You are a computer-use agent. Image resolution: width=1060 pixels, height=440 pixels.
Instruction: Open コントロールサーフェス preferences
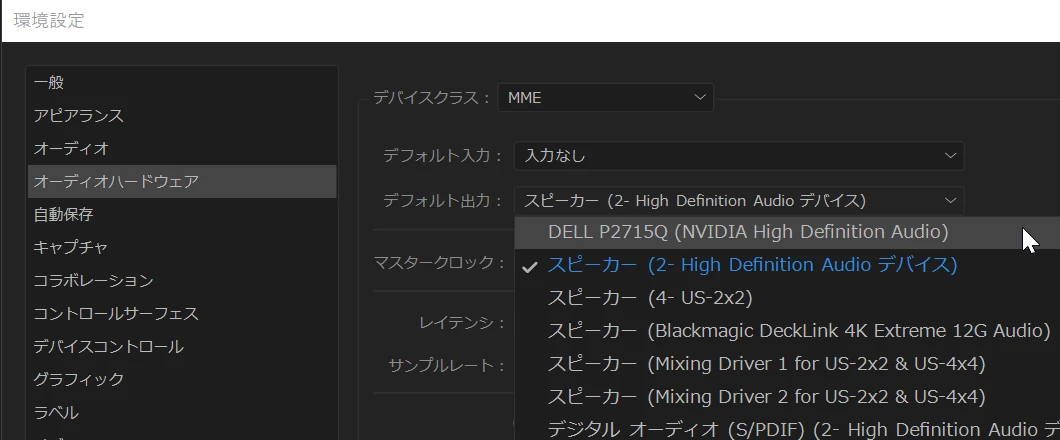[x=182, y=314]
